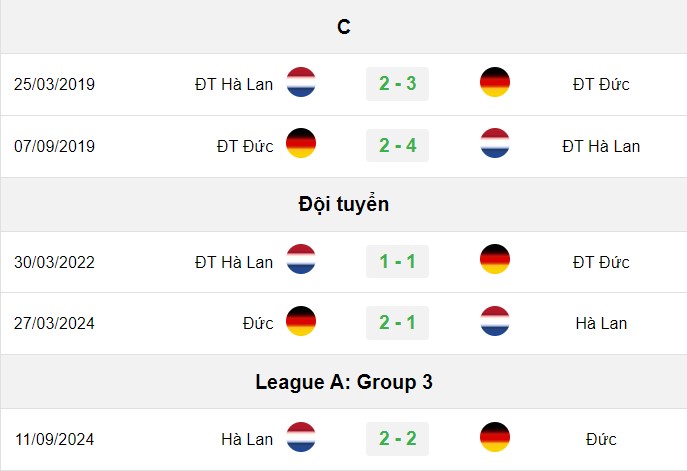
Task: Open the 1 - 1 score result
Action: point(397,262)
